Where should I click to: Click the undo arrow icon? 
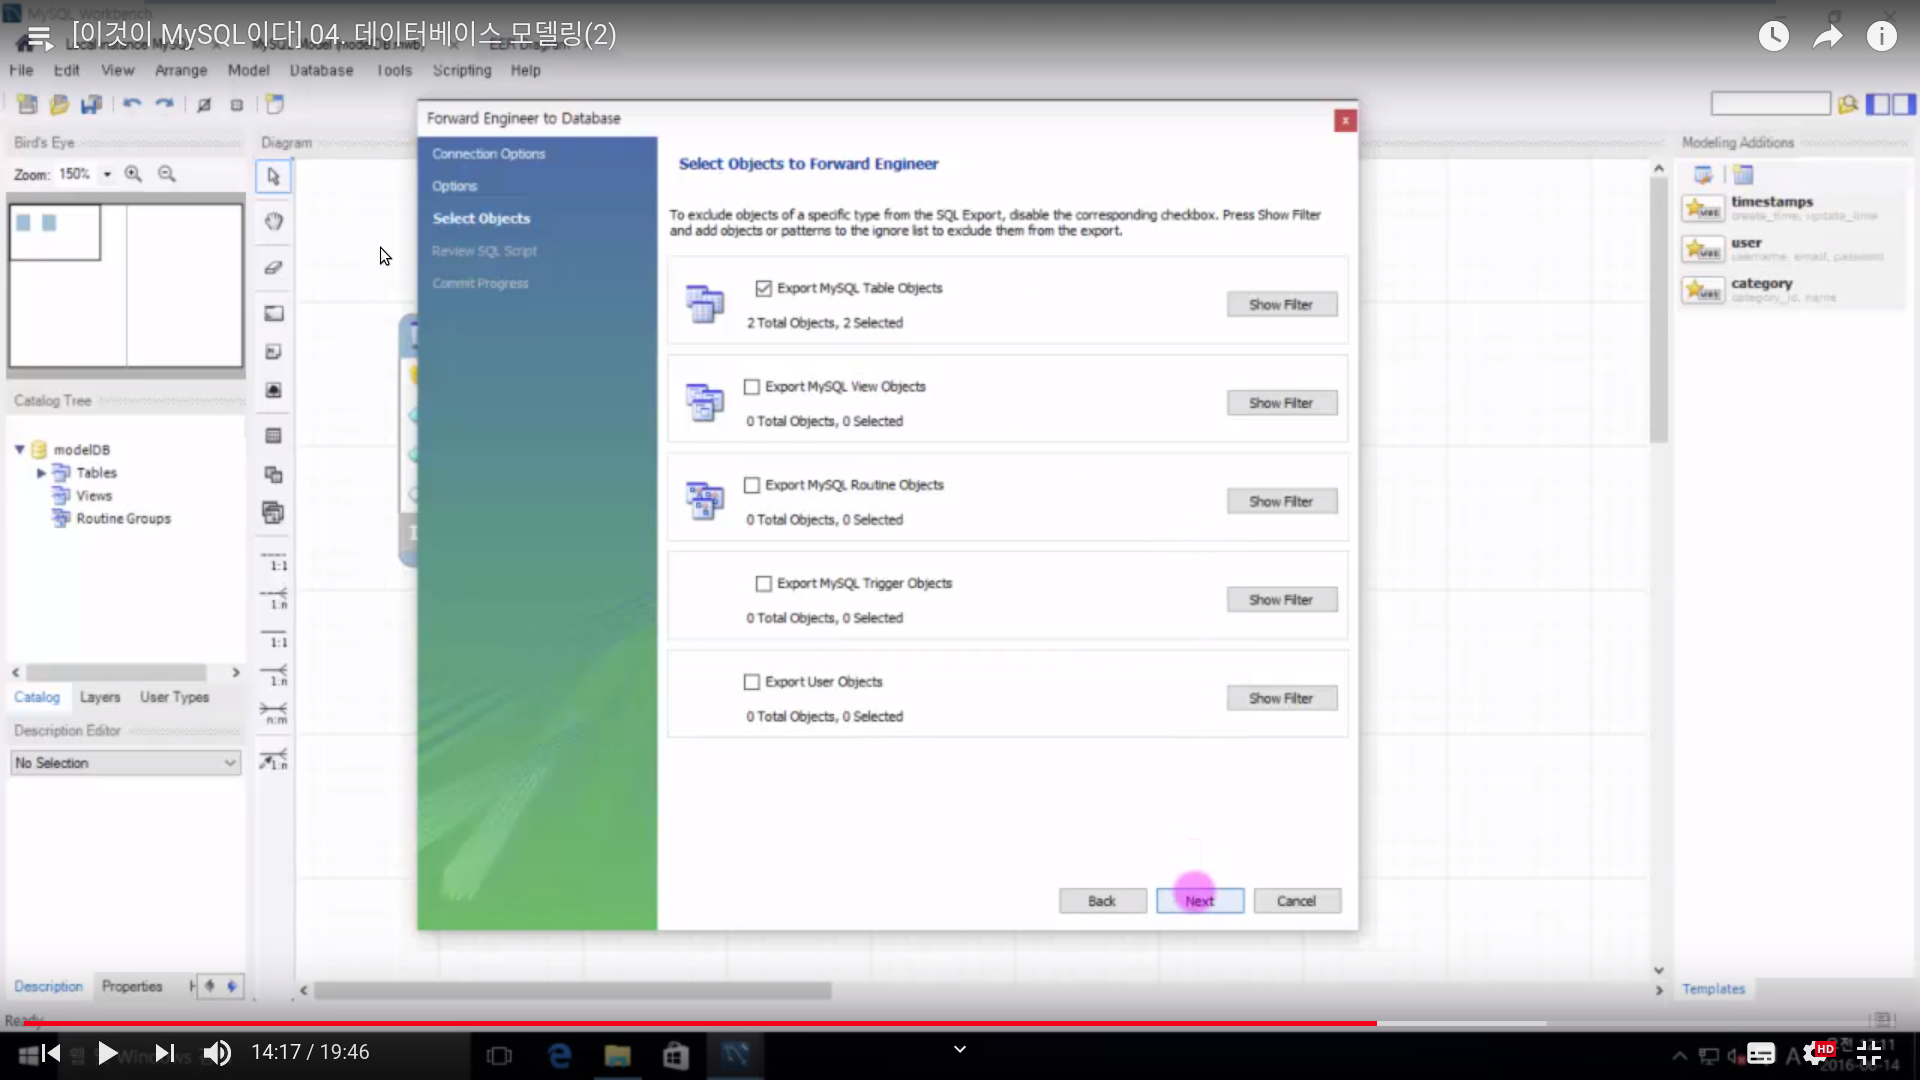(x=132, y=104)
